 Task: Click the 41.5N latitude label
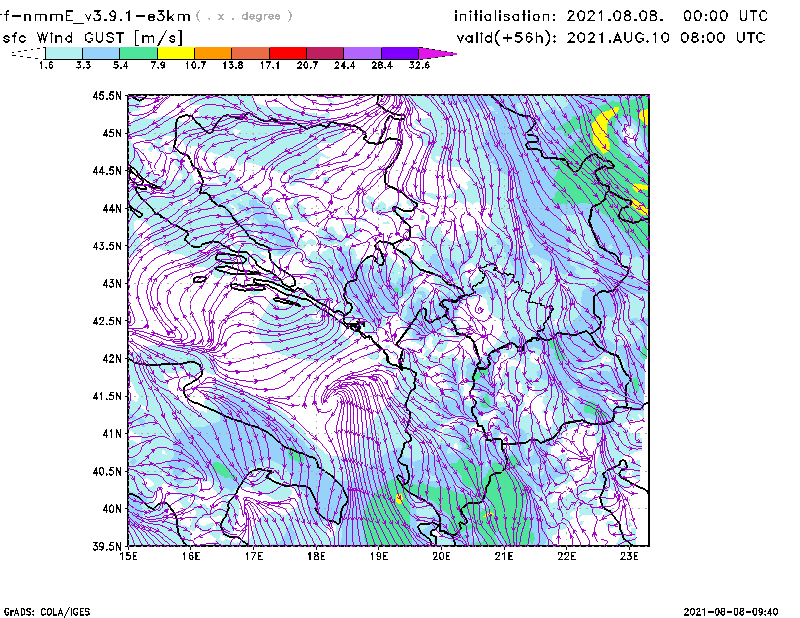click(108, 396)
